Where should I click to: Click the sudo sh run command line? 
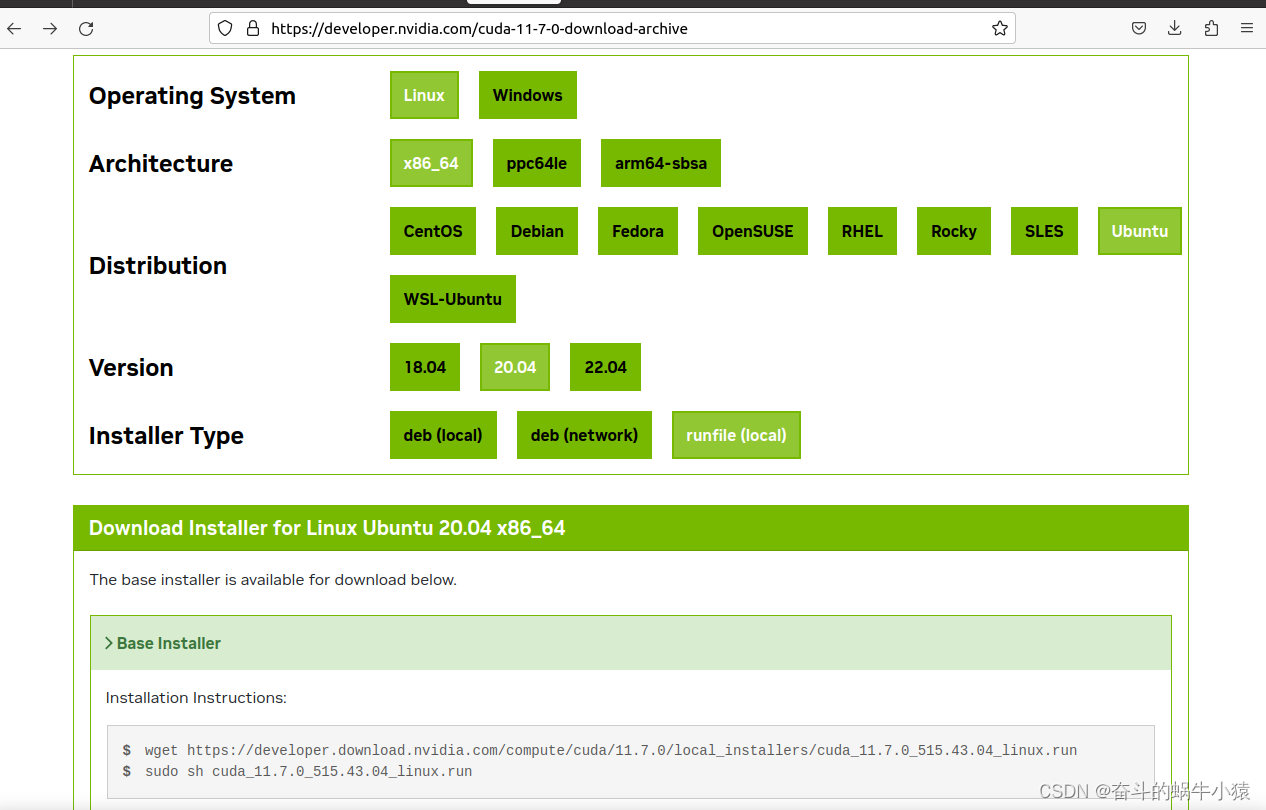tap(308, 772)
